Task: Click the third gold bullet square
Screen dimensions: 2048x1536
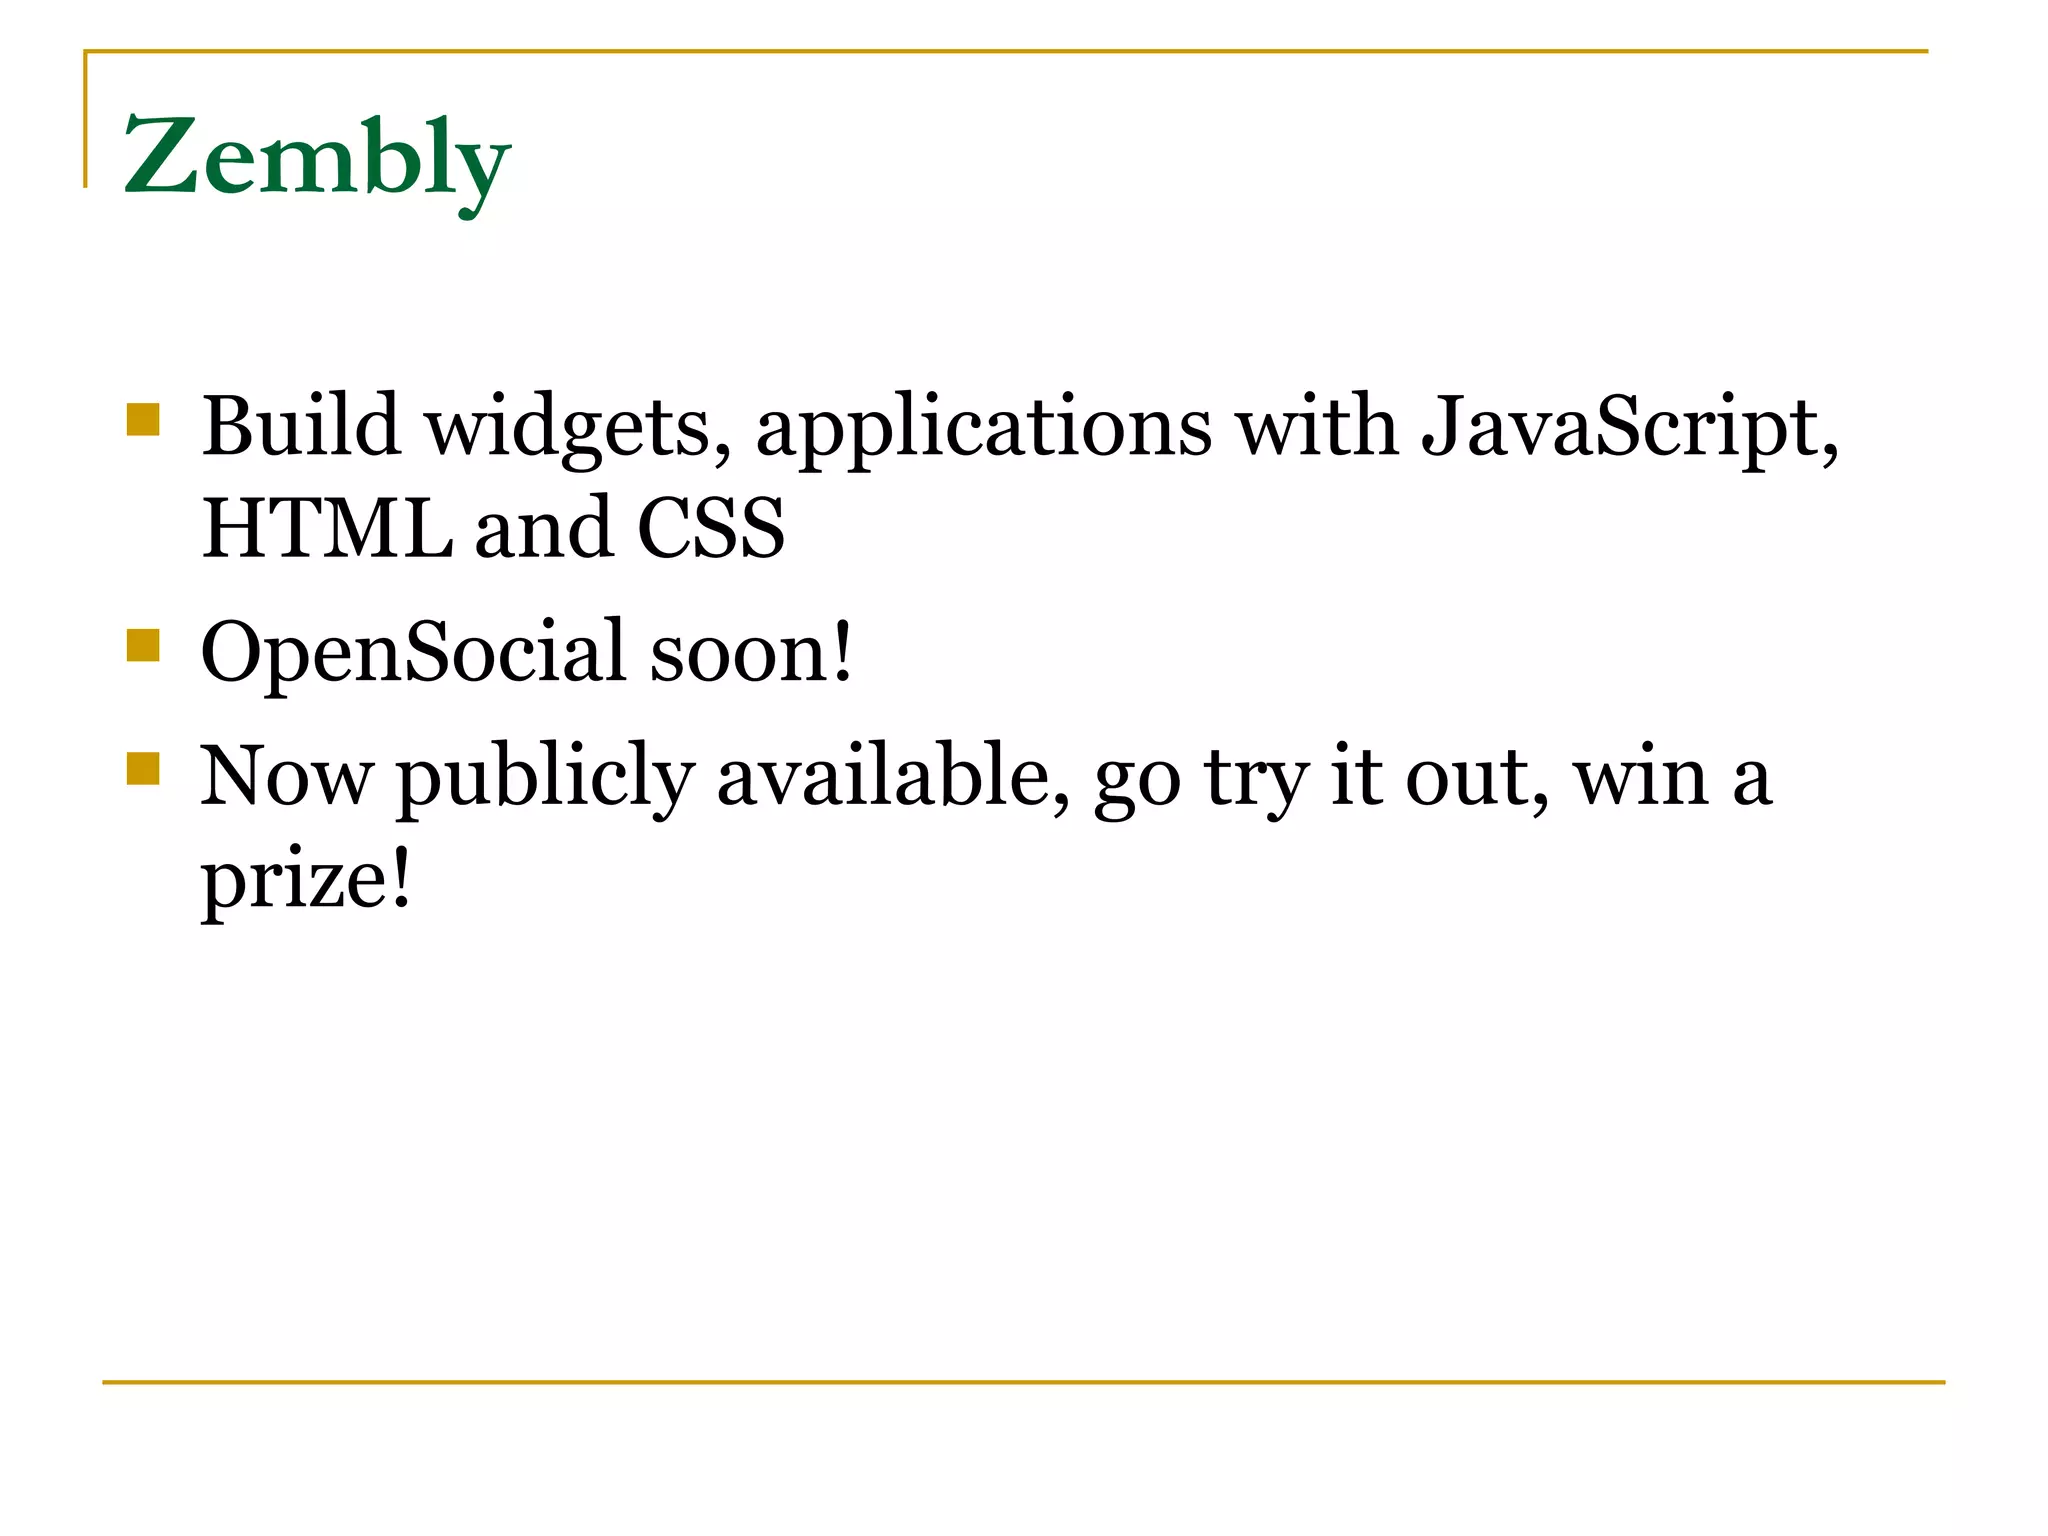Action: (144, 769)
